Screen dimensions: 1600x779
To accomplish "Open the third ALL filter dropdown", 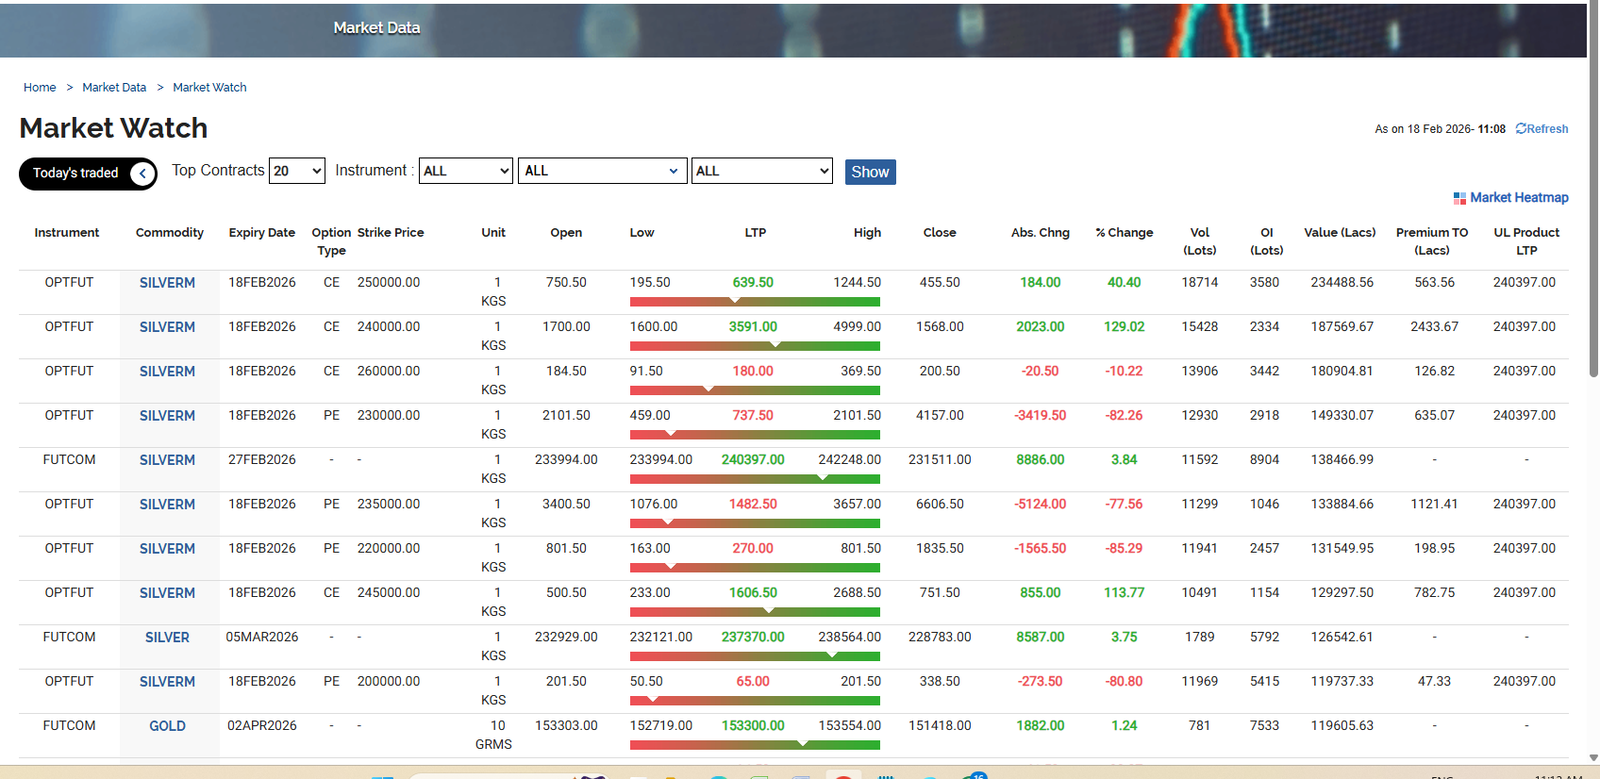I will [x=762, y=171].
